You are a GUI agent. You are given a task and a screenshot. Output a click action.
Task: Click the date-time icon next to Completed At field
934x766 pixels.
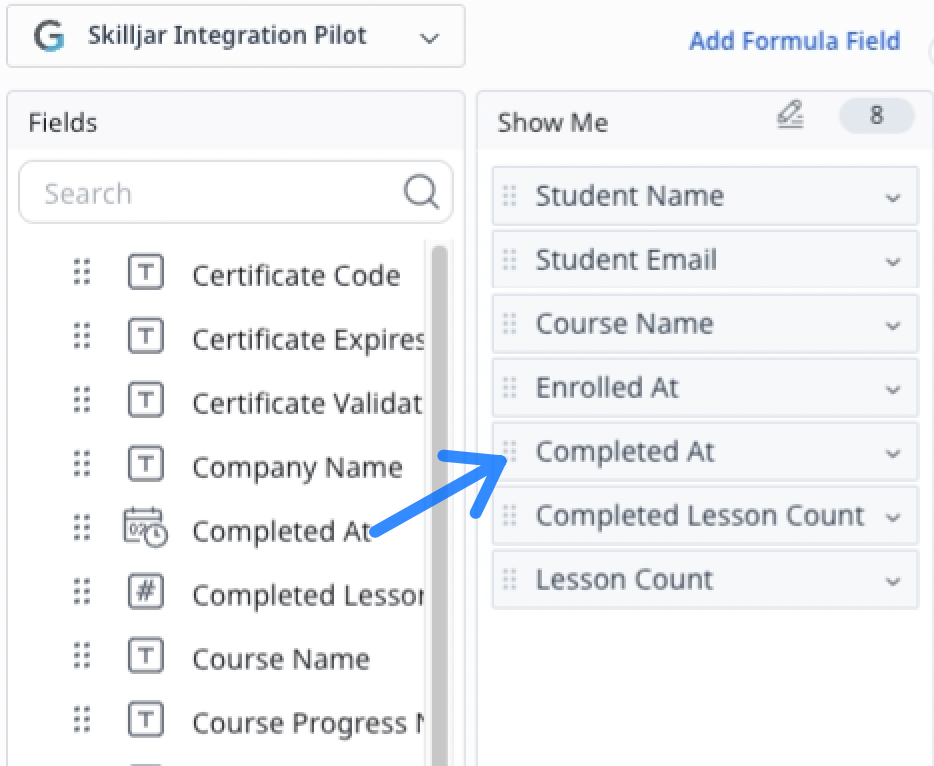pos(145,528)
